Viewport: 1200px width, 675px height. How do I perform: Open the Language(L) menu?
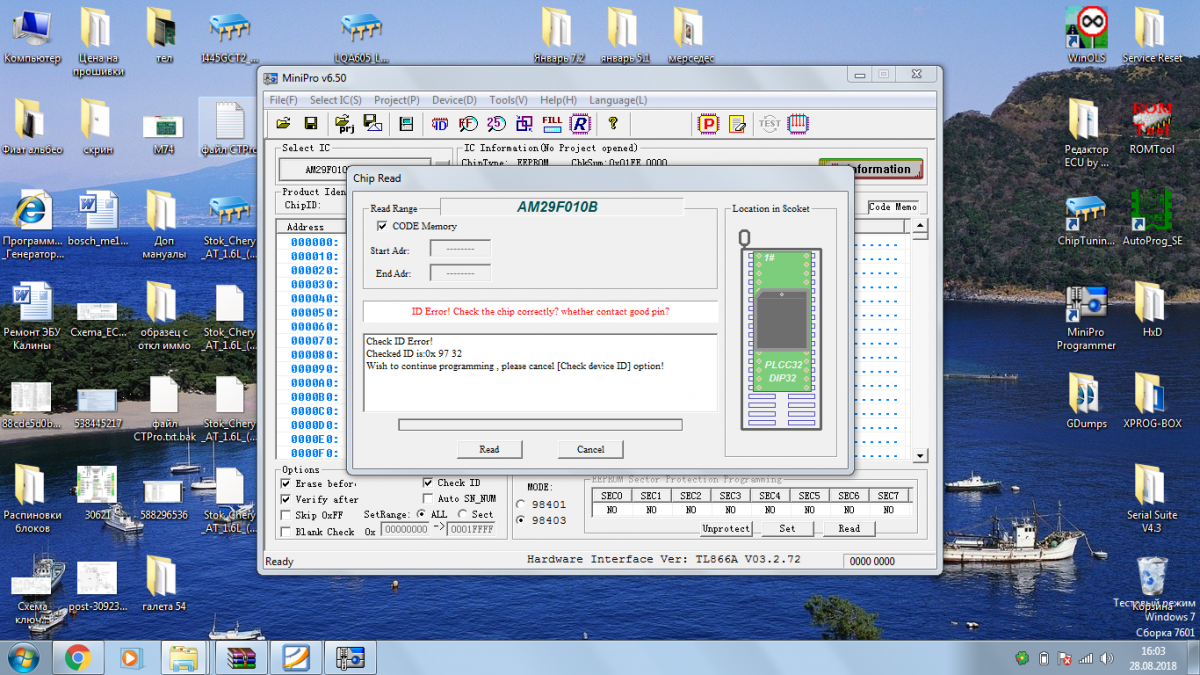tap(618, 100)
